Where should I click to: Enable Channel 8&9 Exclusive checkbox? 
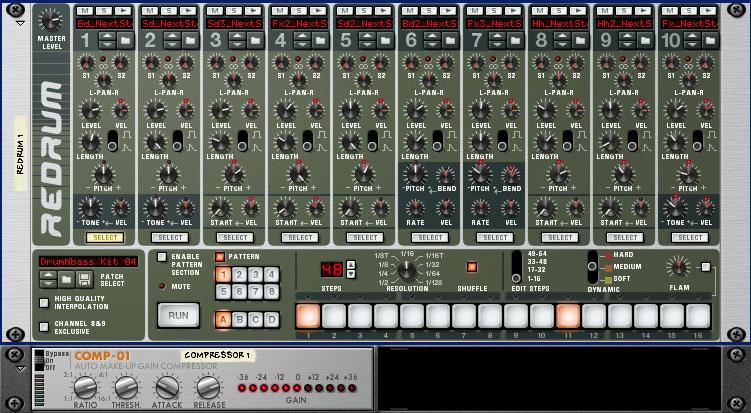coord(44,327)
